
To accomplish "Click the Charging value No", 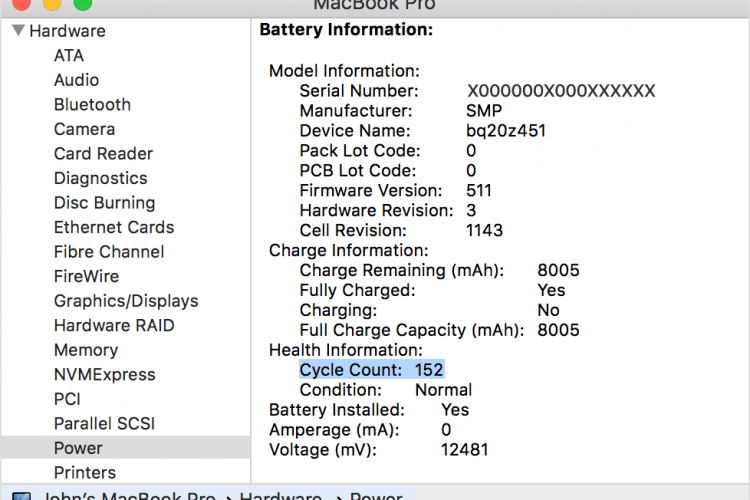I will pyautogui.click(x=549, y=311).
